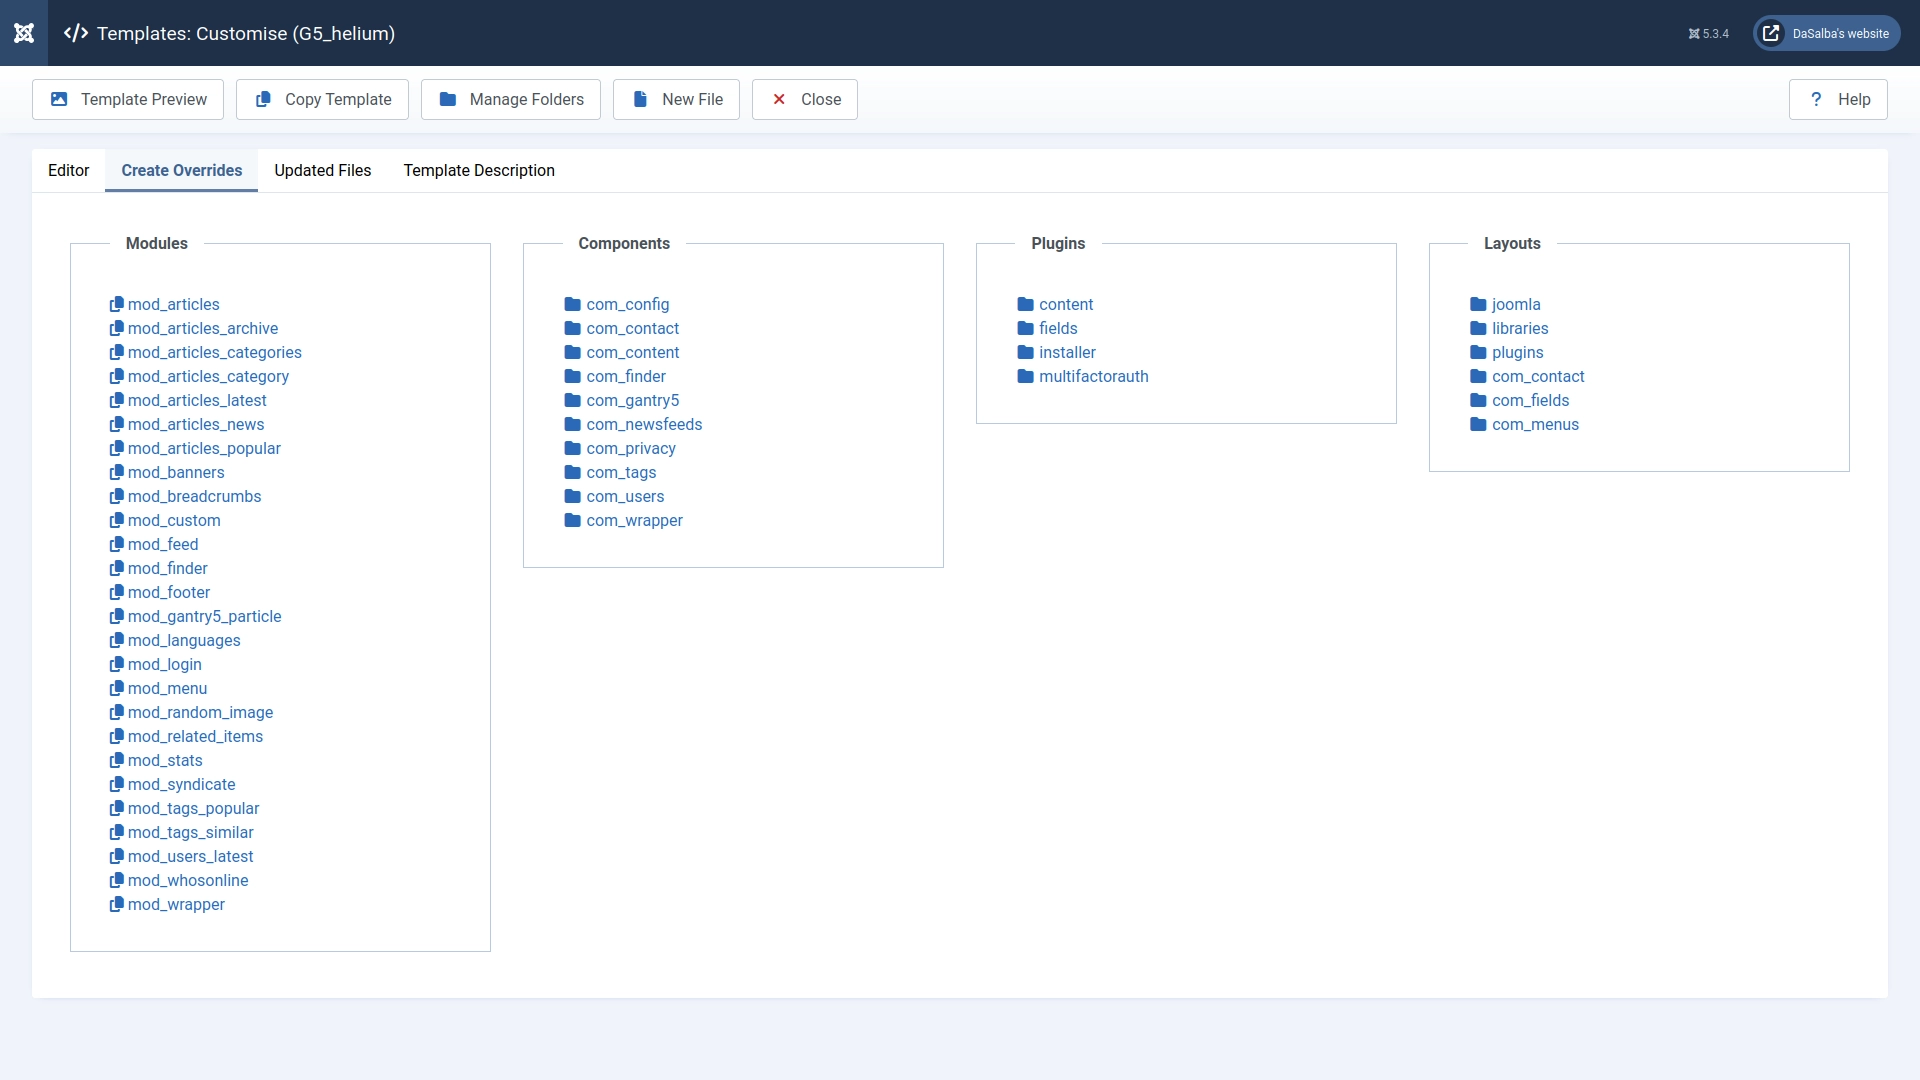Open the com_newsfeeds component override

644,424
